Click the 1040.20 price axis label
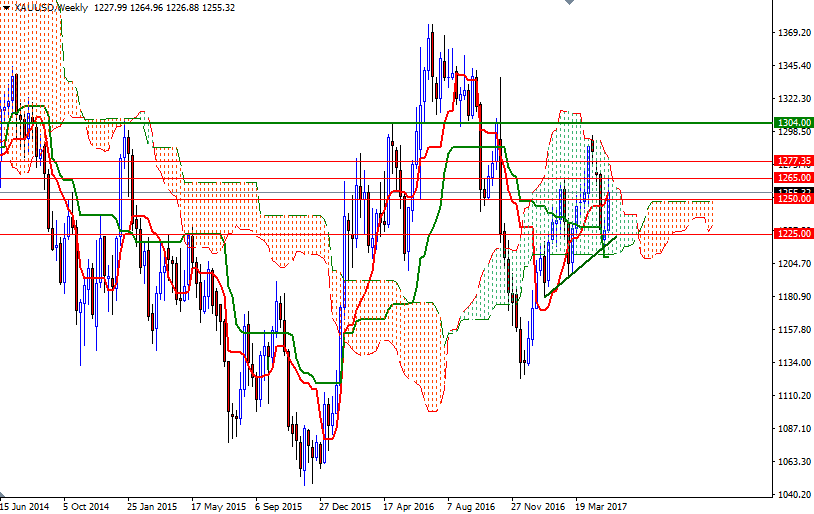 pos(794,494)
